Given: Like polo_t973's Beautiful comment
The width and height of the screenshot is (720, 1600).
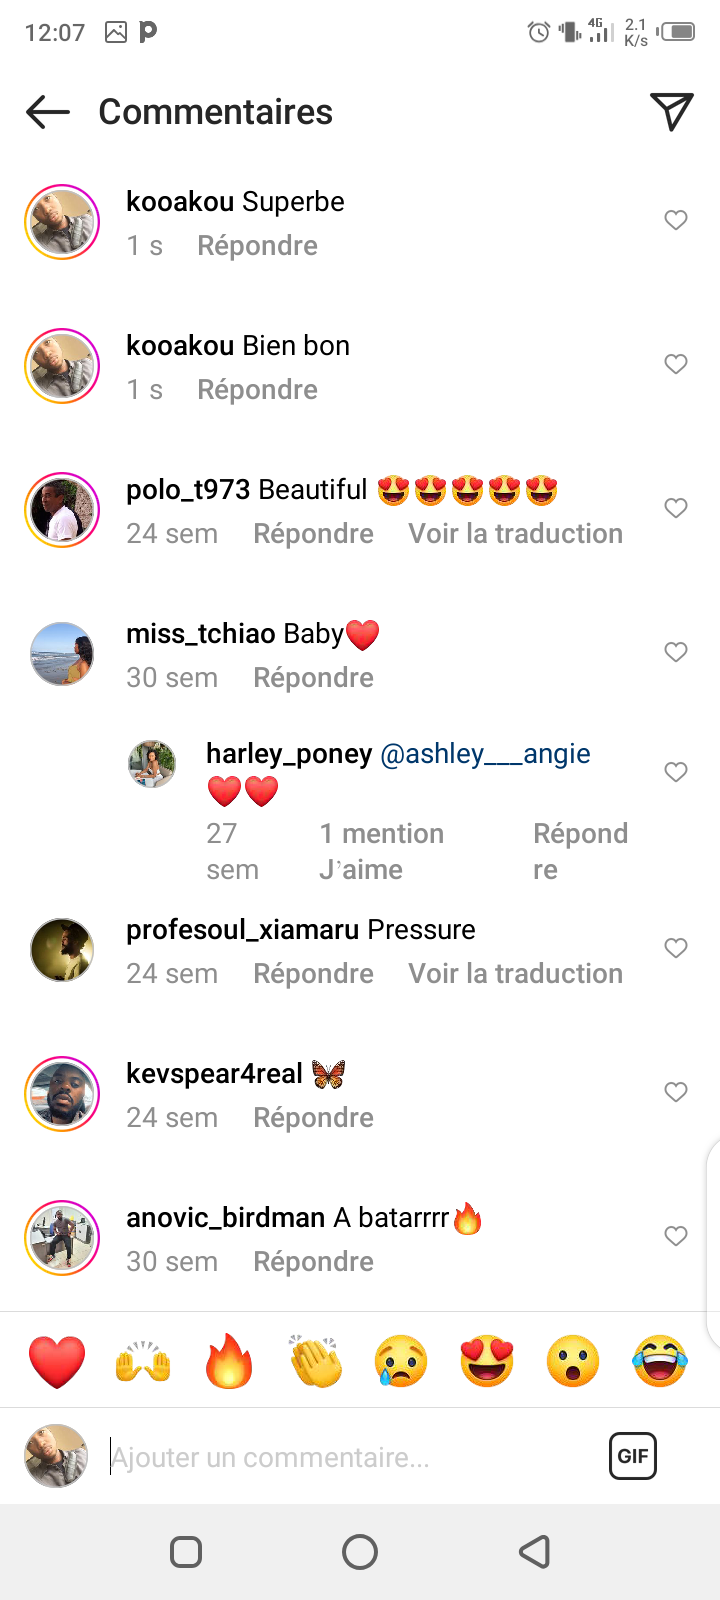Looking at the screenshot, I should pos(676,508).
